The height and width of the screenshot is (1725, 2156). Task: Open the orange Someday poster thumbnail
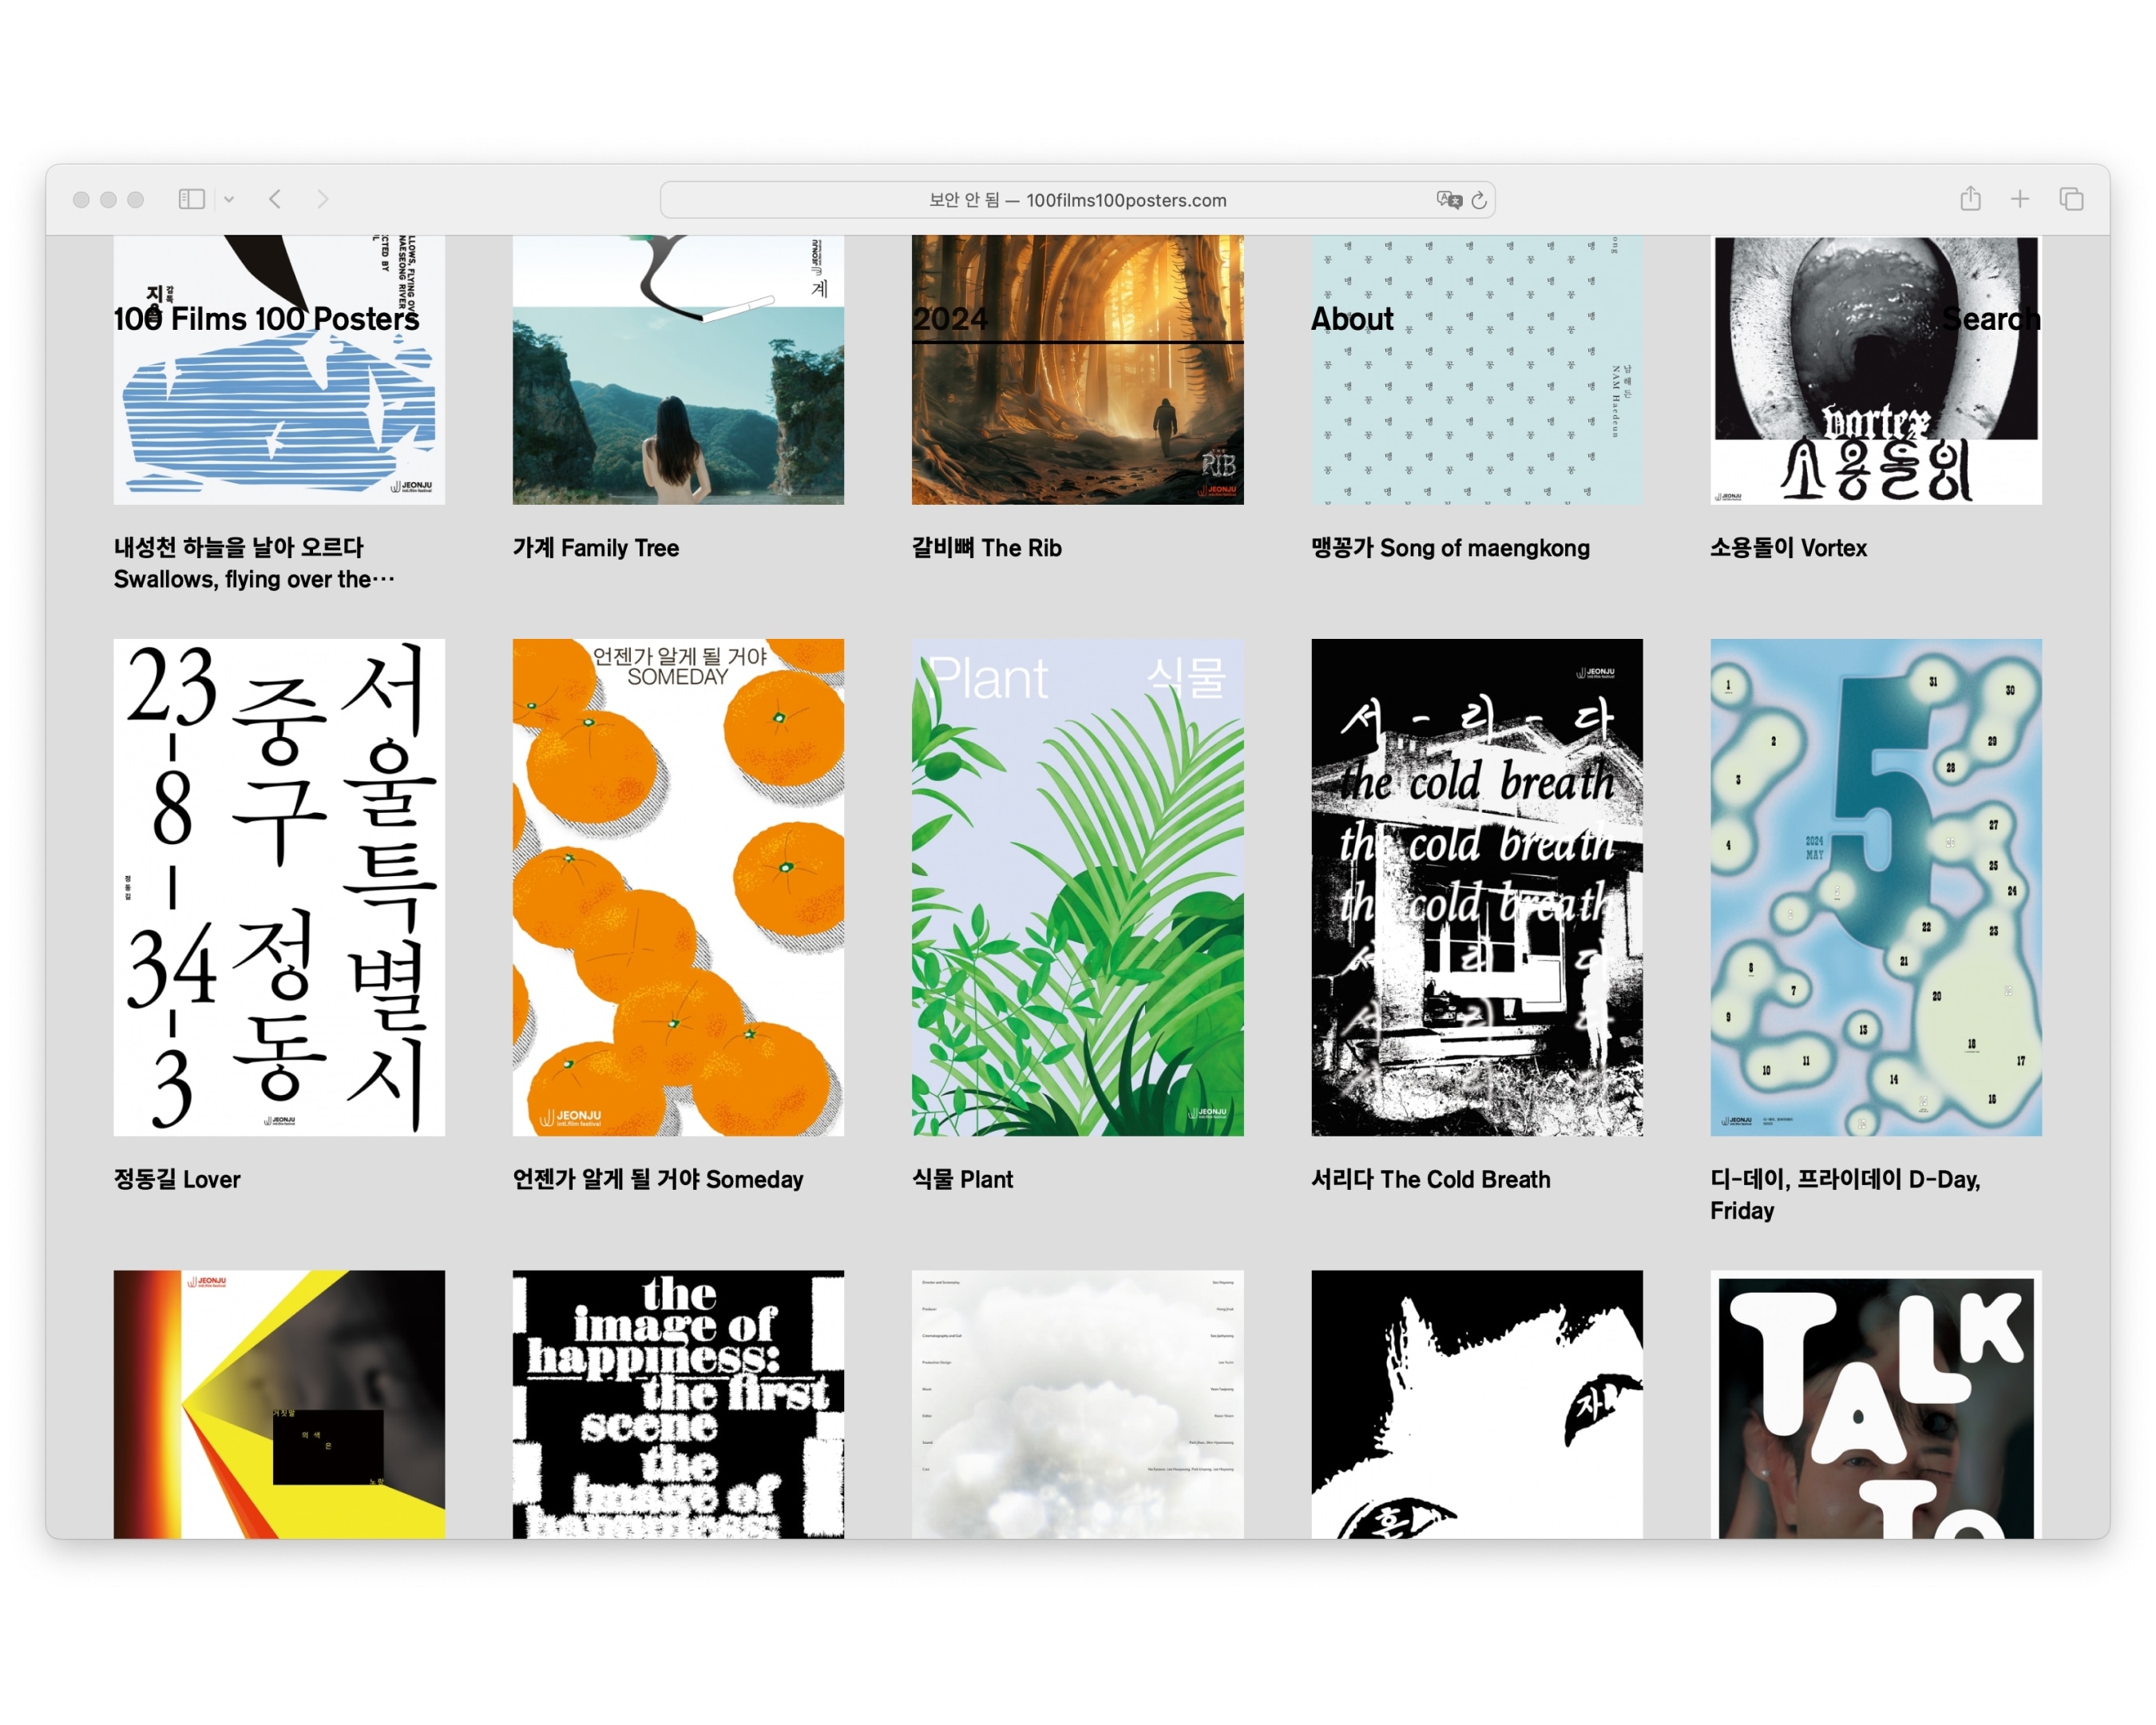[x=678, y=887]
